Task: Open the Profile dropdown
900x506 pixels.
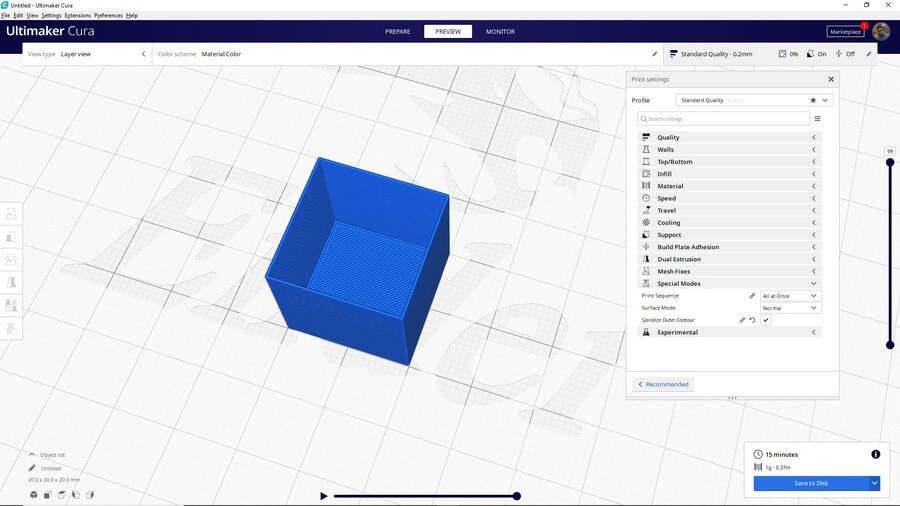Action: (754, 100)
